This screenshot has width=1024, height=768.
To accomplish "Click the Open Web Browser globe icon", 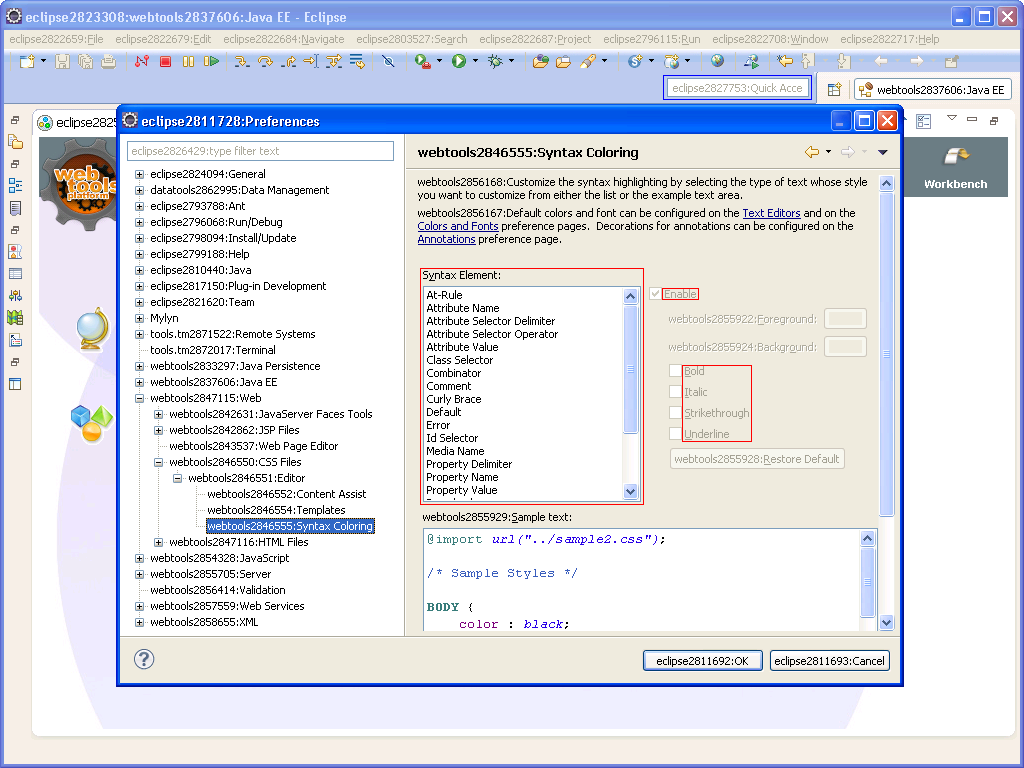I will click(x=717, y=61).
